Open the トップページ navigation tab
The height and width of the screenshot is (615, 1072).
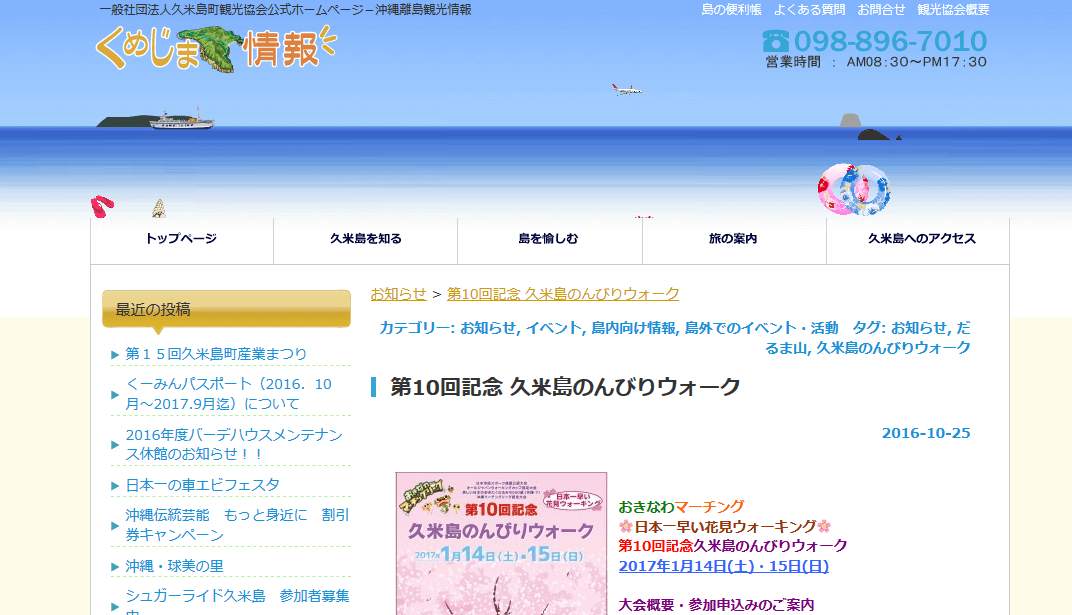pyautogui.click(x=181, y=239)
